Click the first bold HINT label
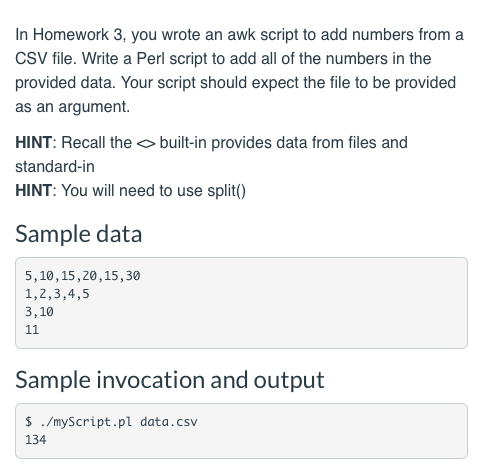 click(33, 143)
